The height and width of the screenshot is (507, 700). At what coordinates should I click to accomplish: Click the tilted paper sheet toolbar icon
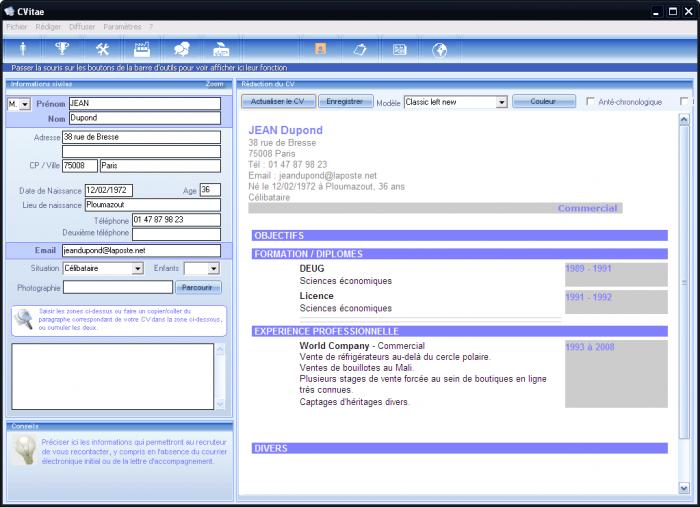point(360,48)
